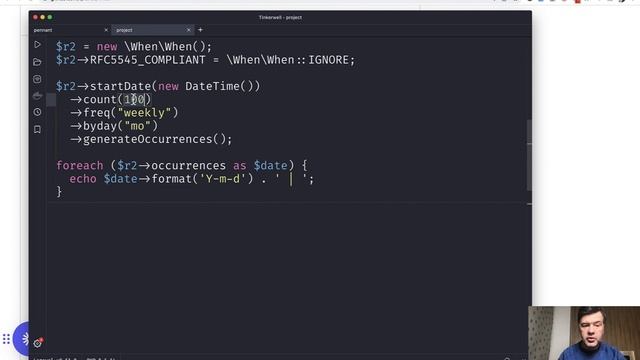Click startDate(new DateTime()) call
Viewport: 640px width, 360px height.
click(175, 86)
